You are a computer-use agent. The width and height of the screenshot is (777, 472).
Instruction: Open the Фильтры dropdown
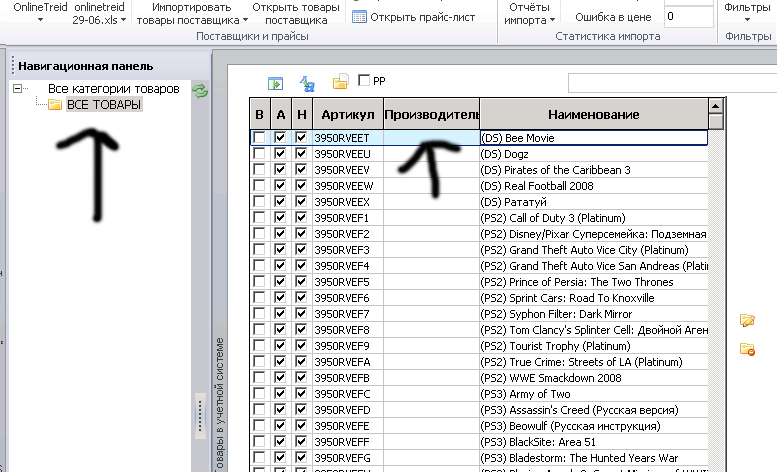[747, 13]
